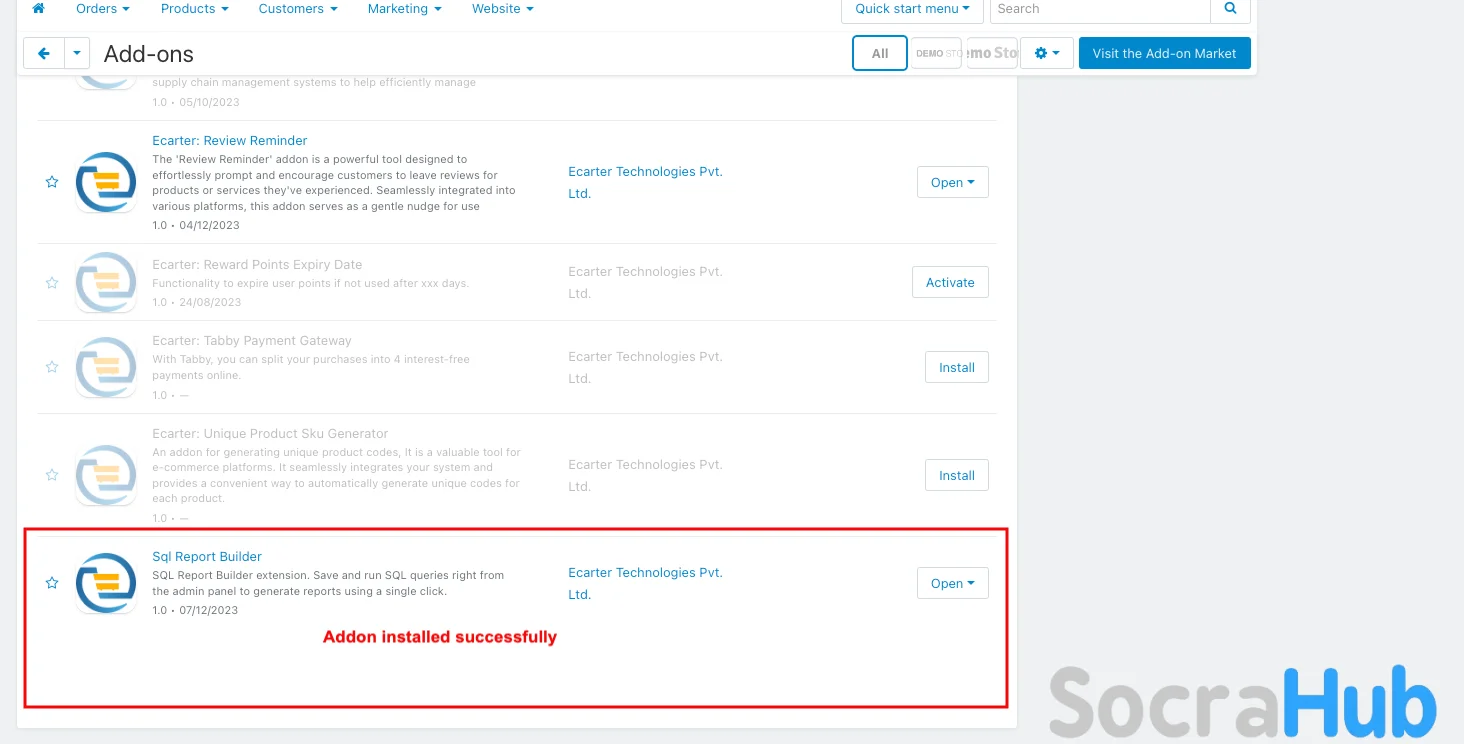The width and height of the screenshot is (1464, 744).
Task: Open the Ecarter: Review Reminder title link
Action: (x=230, y=141)
